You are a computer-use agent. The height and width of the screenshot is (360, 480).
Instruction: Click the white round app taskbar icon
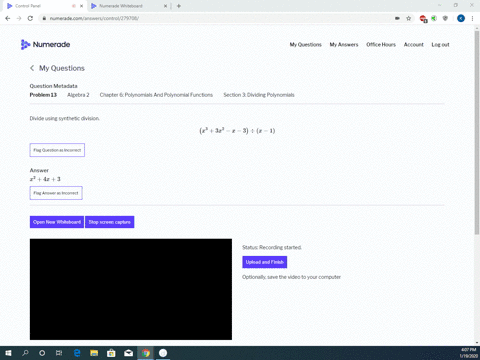pos(163,353)
